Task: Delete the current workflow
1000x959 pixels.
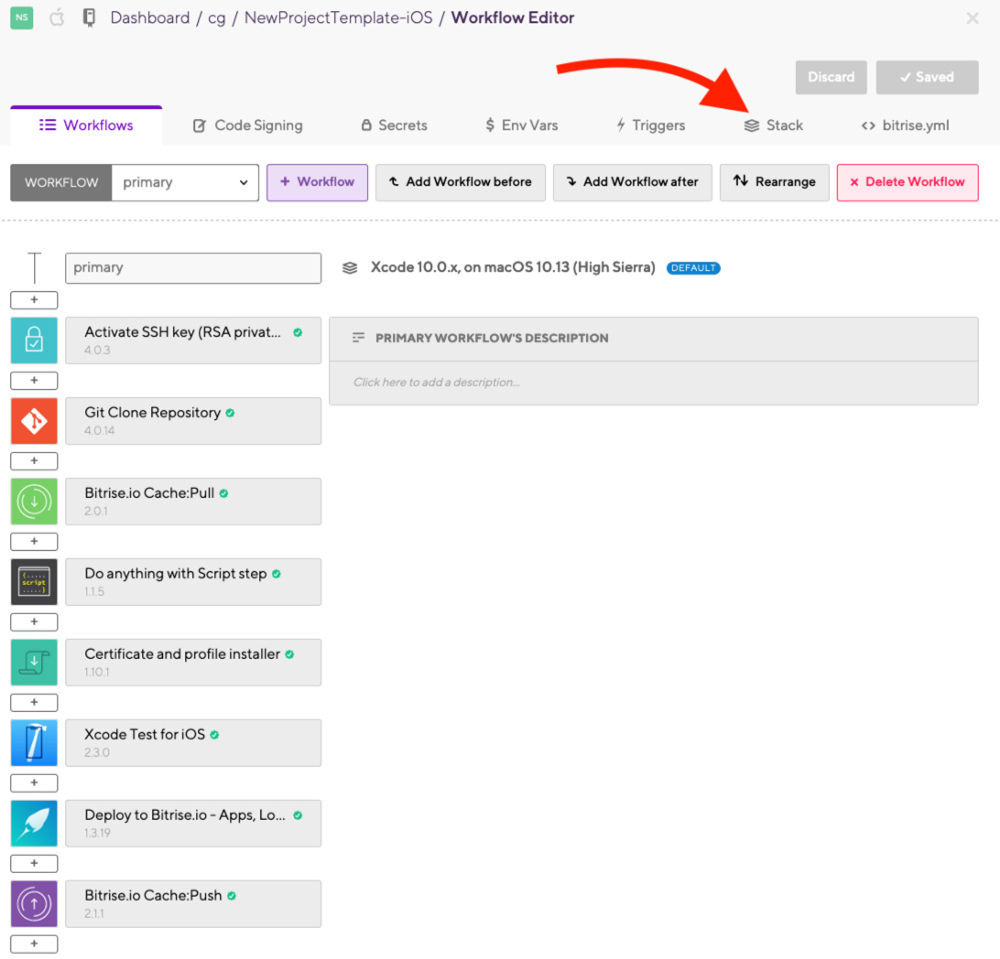Action: [x=907, y=182]
